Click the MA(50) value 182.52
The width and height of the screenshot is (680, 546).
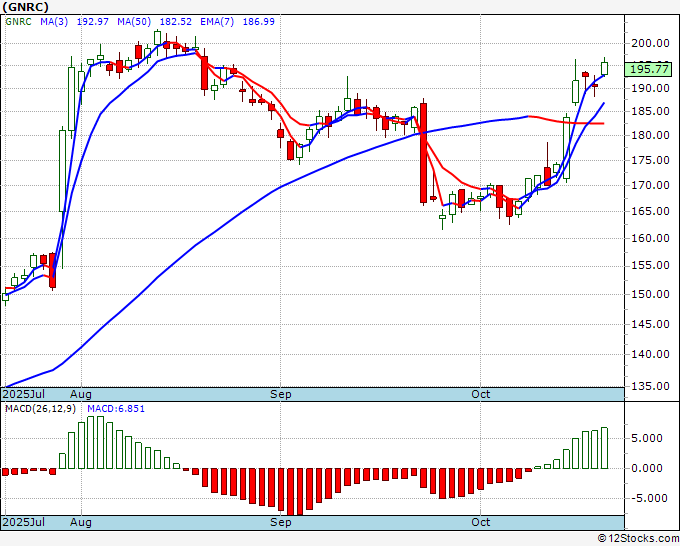click(176, 22)
